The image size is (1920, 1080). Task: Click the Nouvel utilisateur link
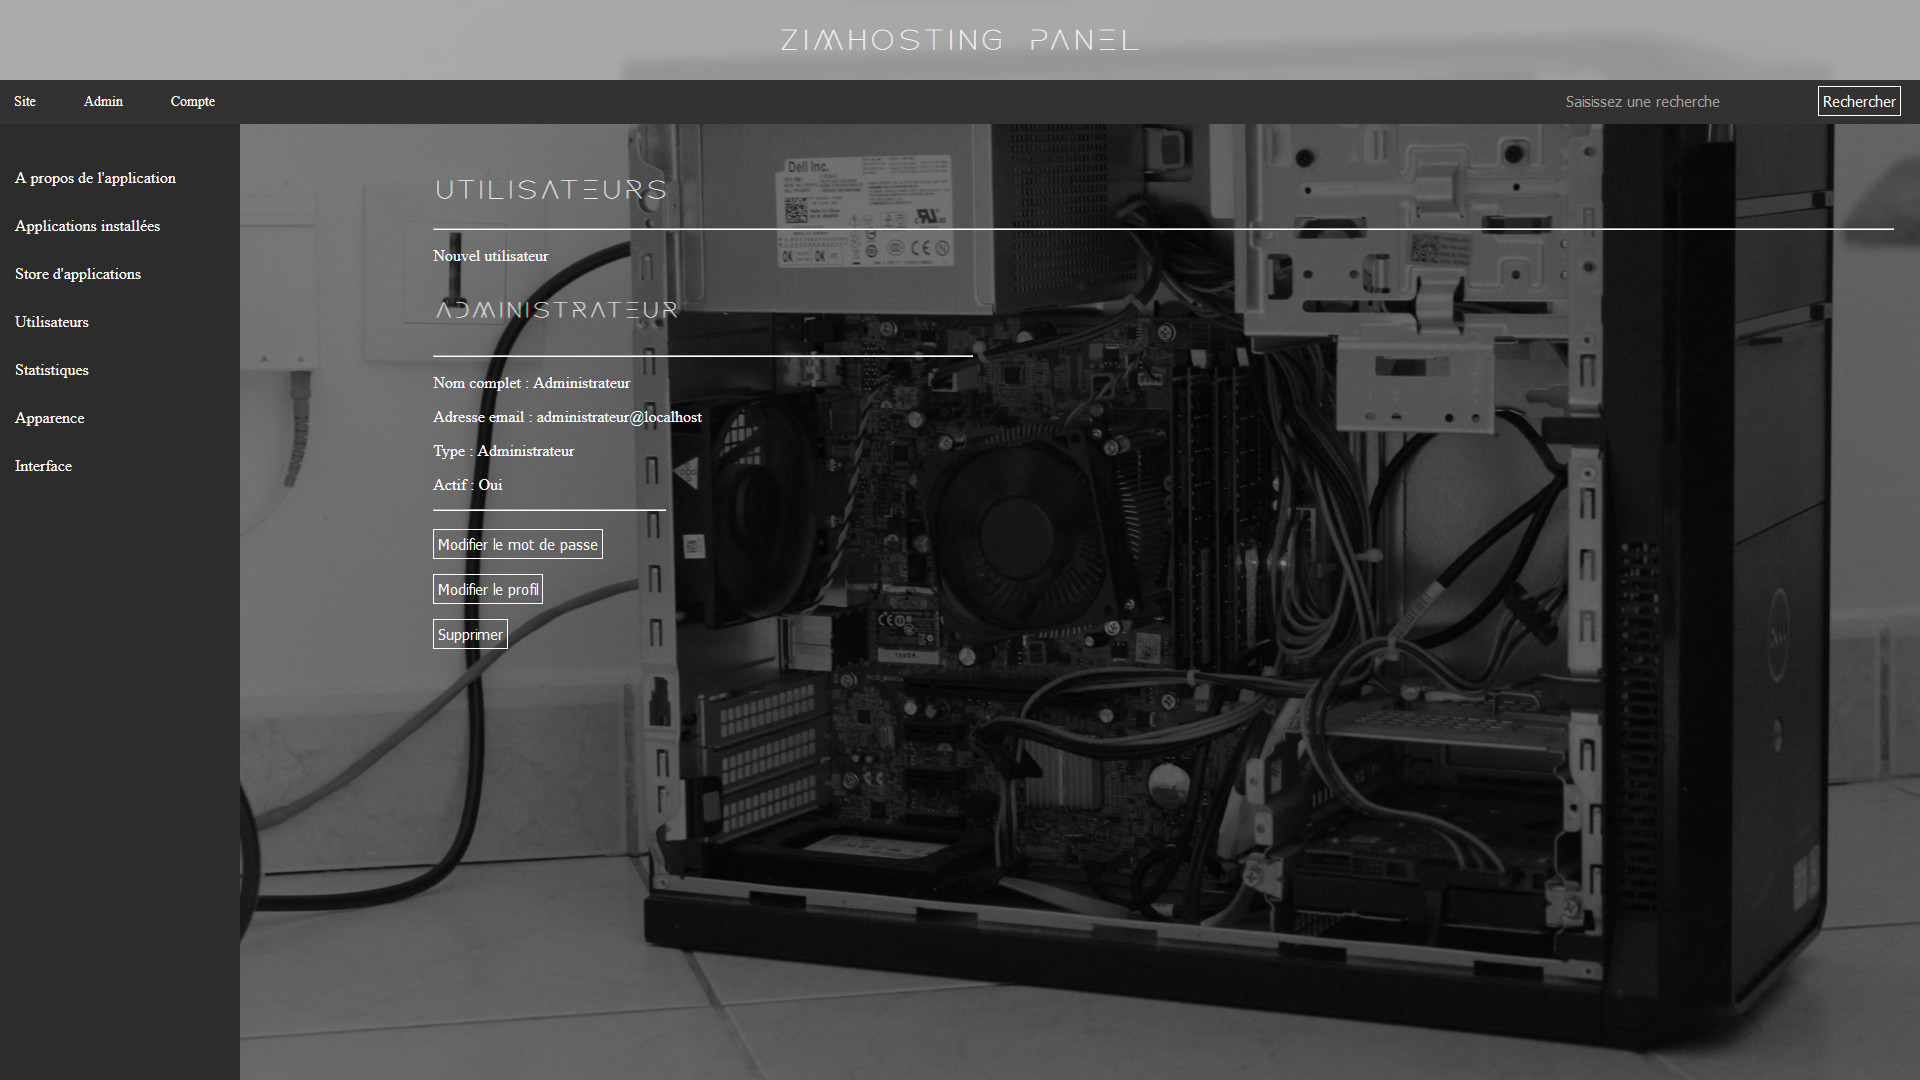[x=490, y=256]
